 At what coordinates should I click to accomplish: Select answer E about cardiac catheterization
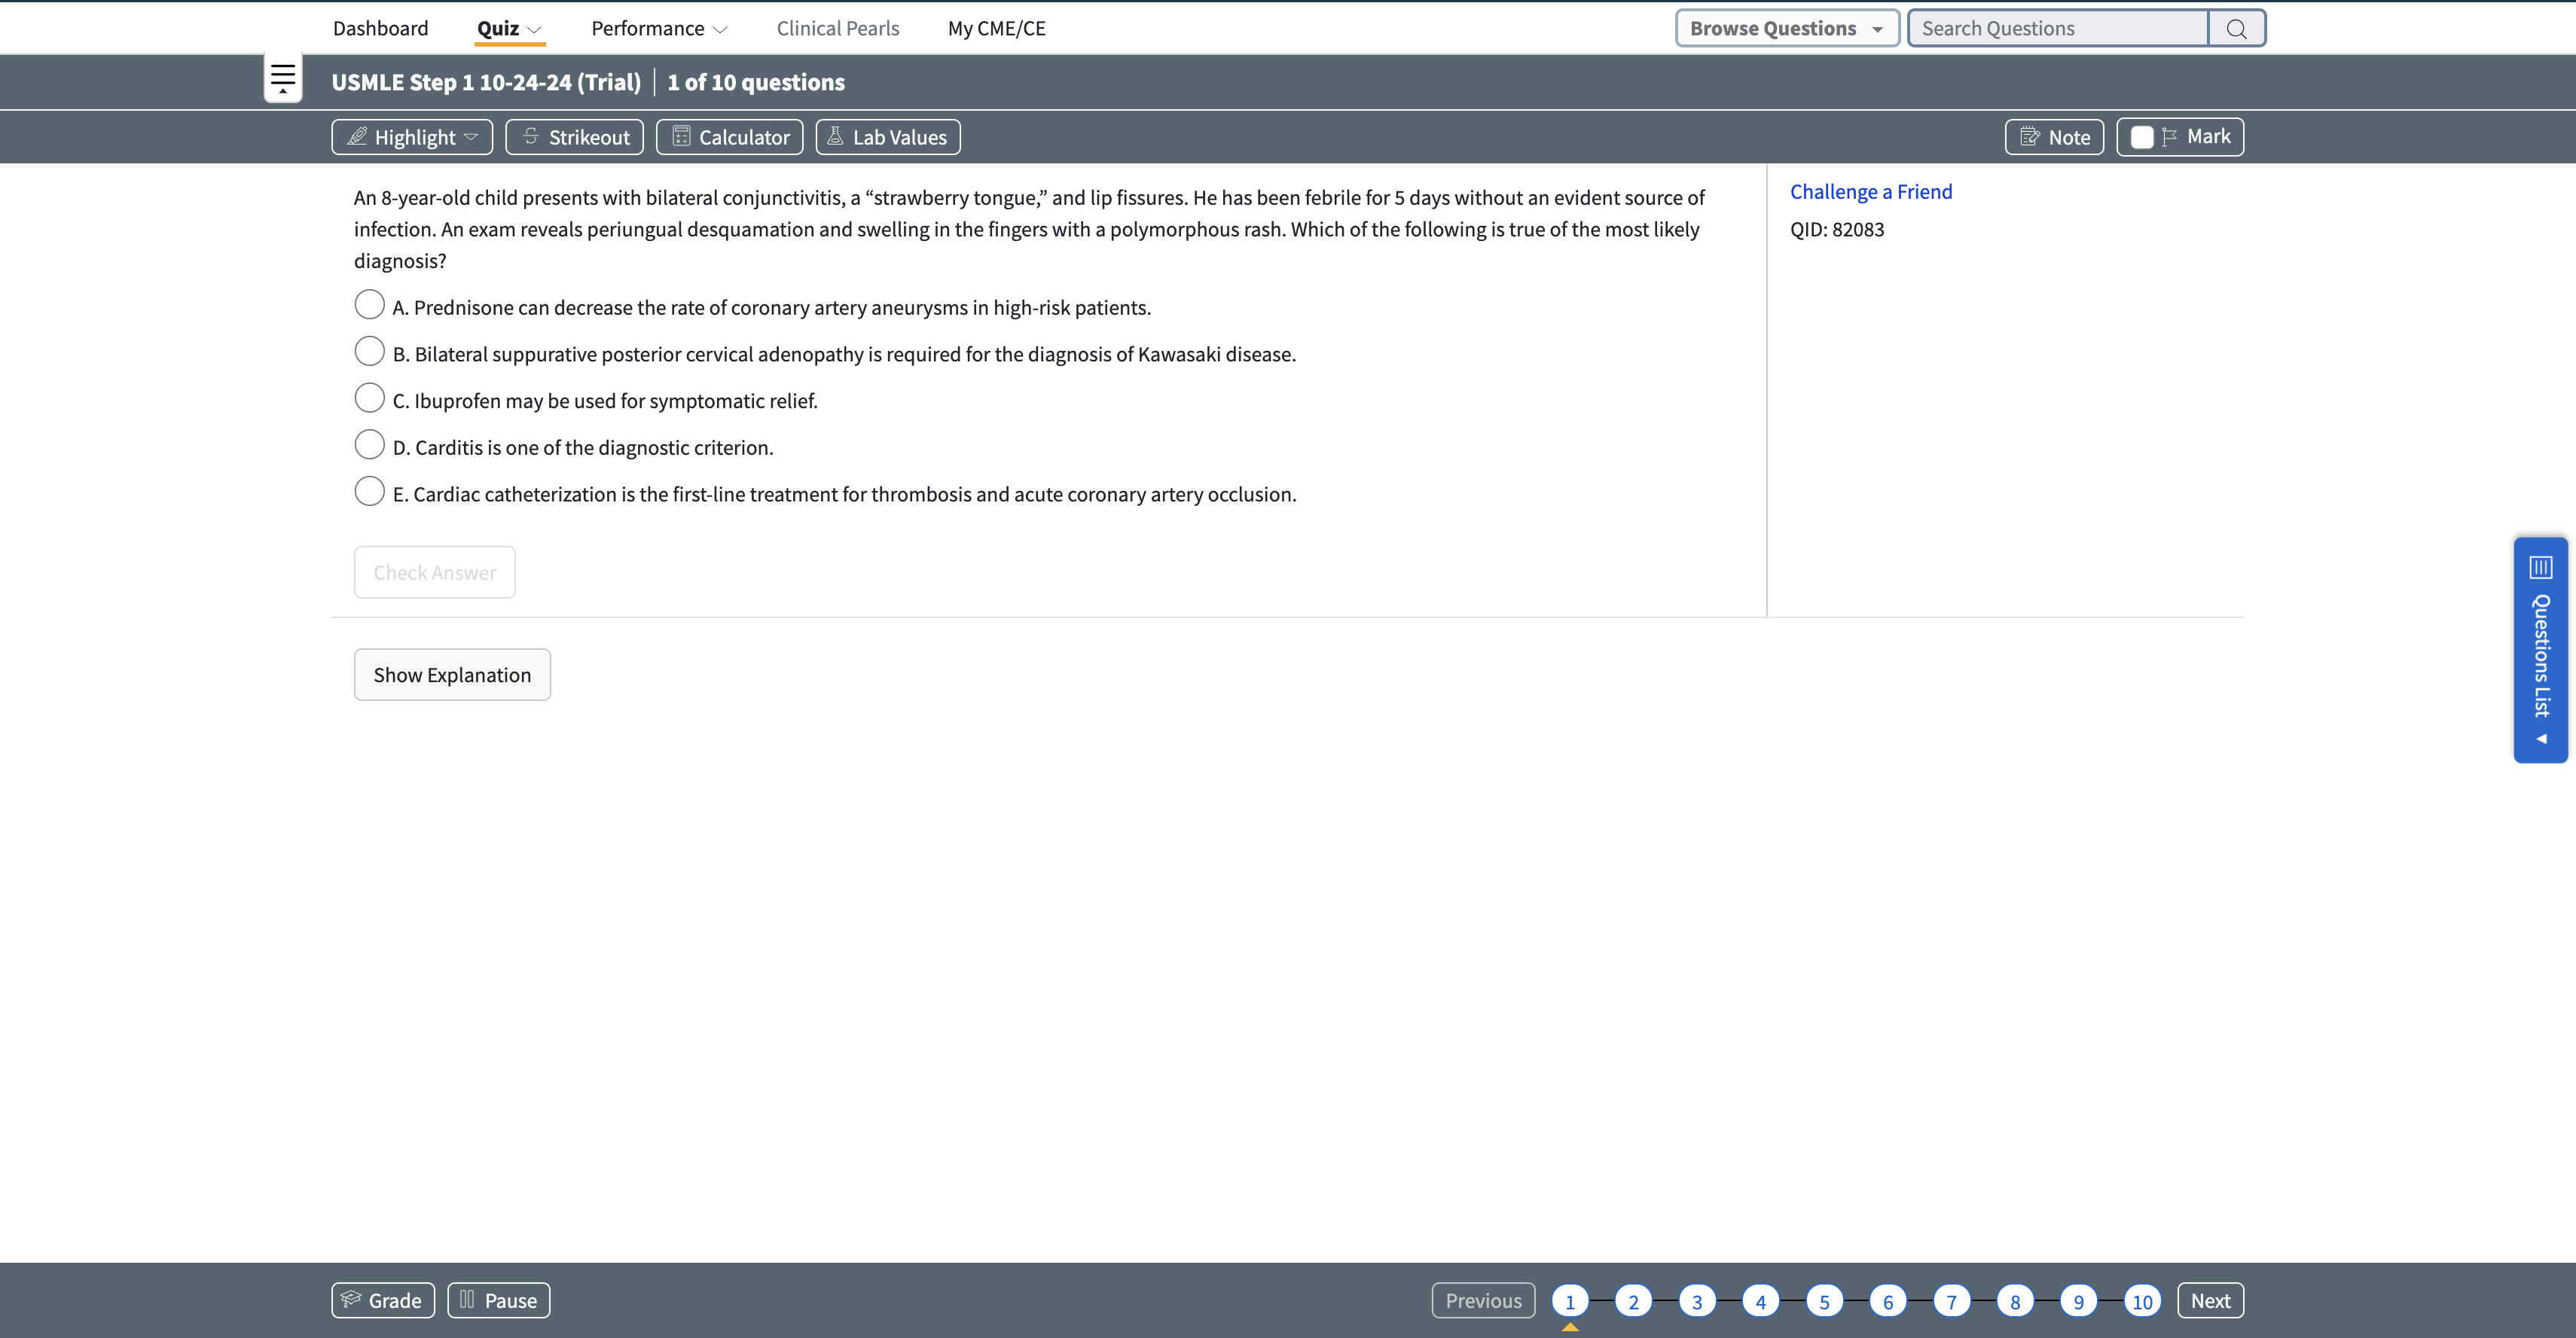click(x=369, y=491)
